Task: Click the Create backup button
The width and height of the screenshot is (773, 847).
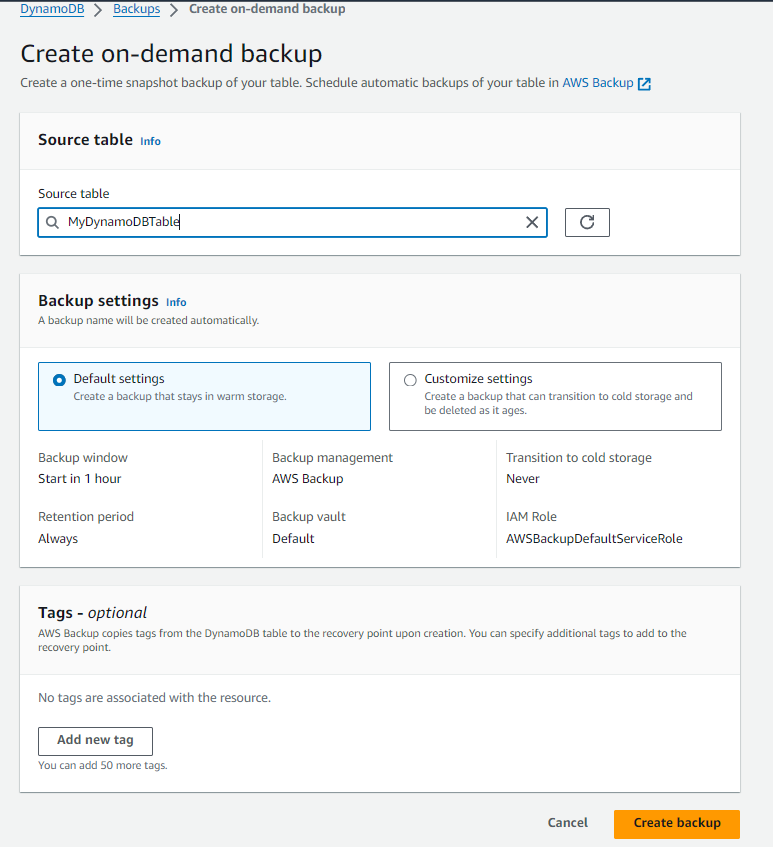Action: (676, 823)
